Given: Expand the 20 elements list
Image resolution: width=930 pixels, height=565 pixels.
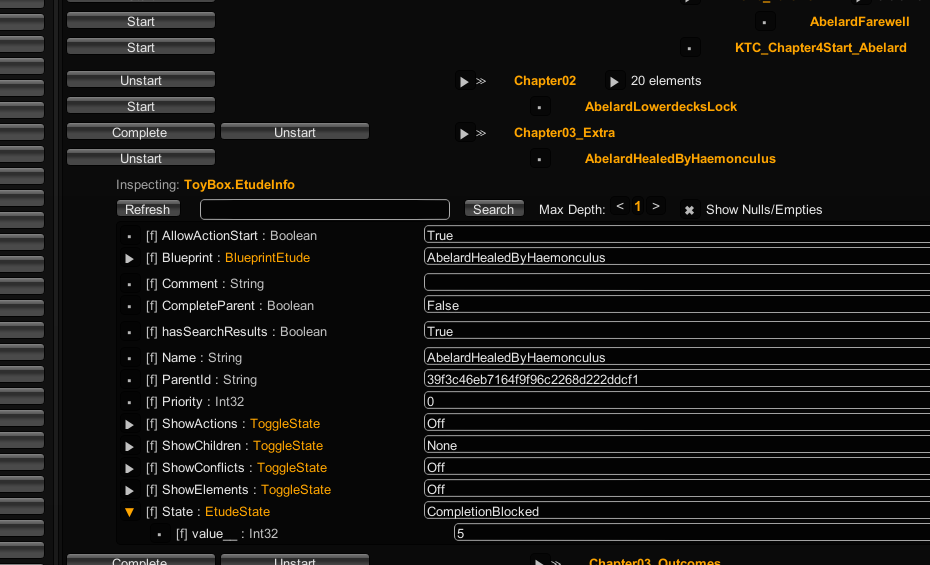Looking at the screenshot, I should tap(614, 81).
